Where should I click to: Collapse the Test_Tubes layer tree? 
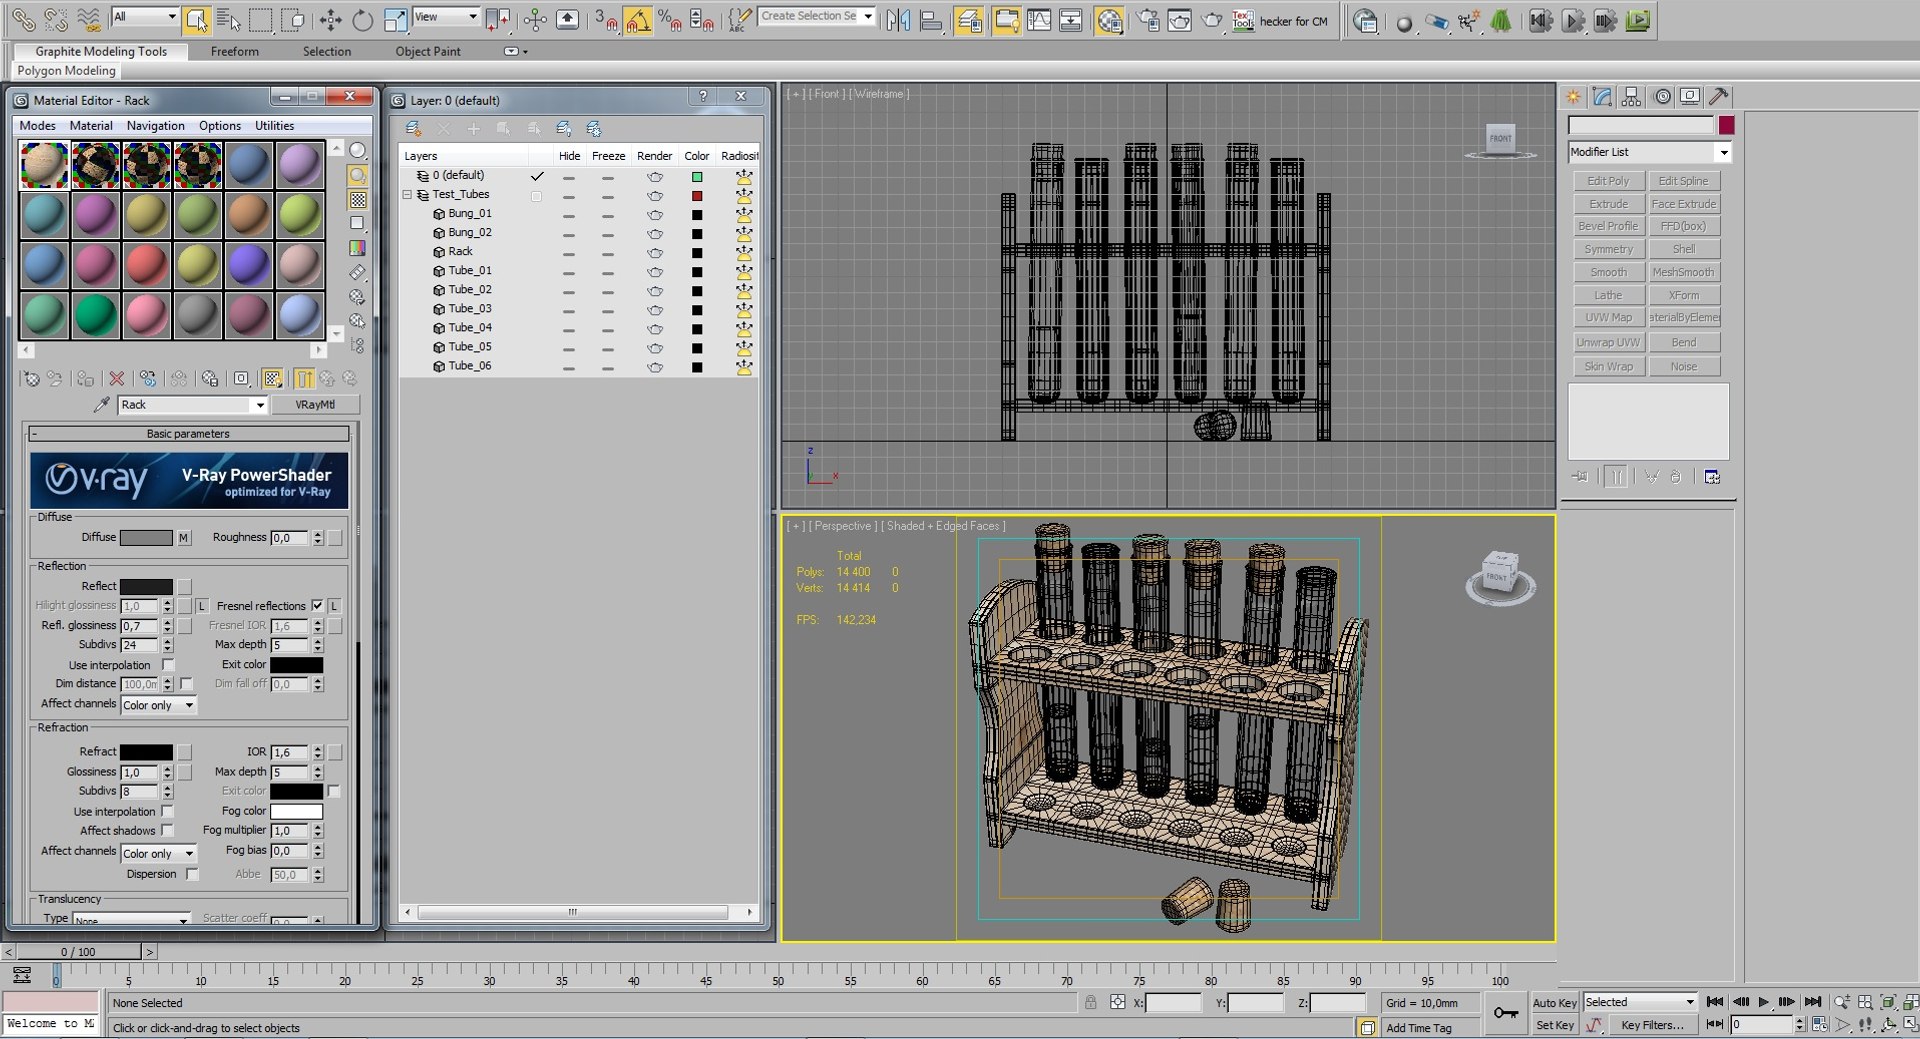pyautogui.click(x=407, y=195)
